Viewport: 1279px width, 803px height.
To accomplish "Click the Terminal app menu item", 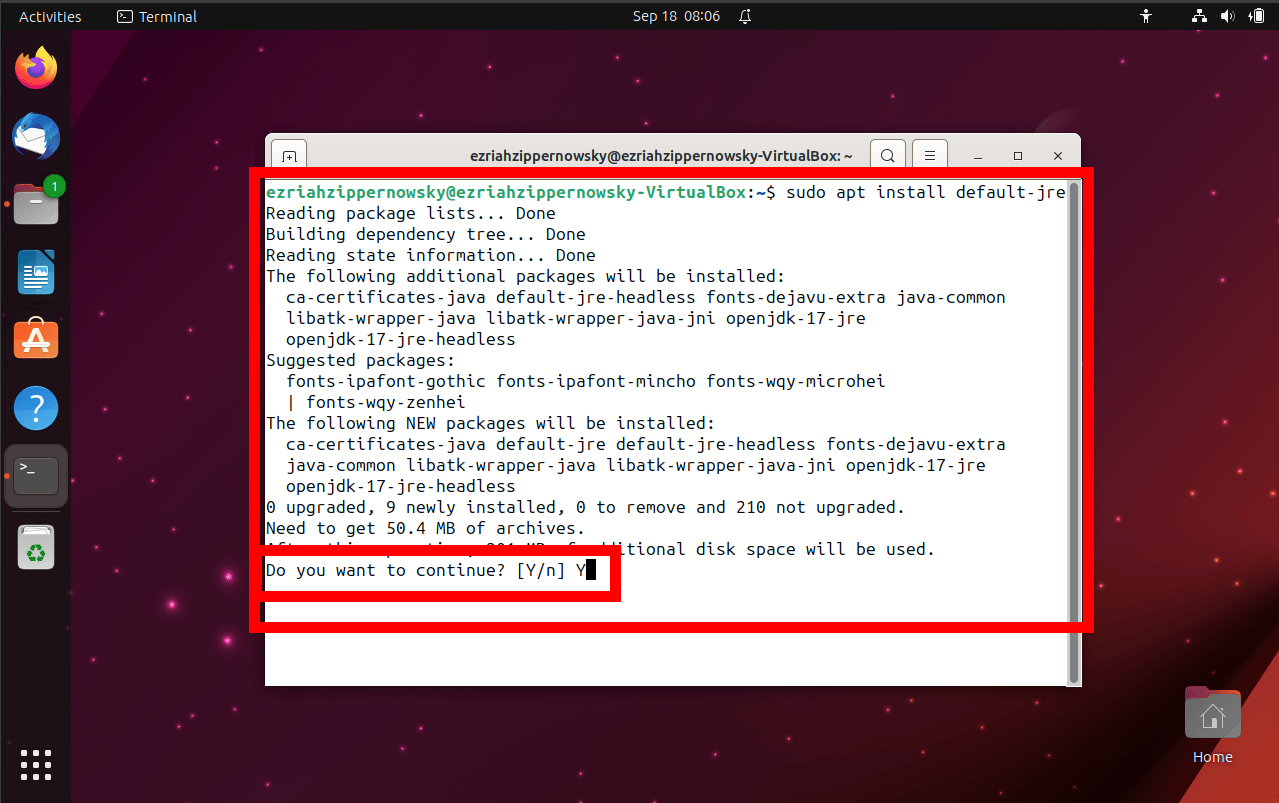I will [156, 16].
